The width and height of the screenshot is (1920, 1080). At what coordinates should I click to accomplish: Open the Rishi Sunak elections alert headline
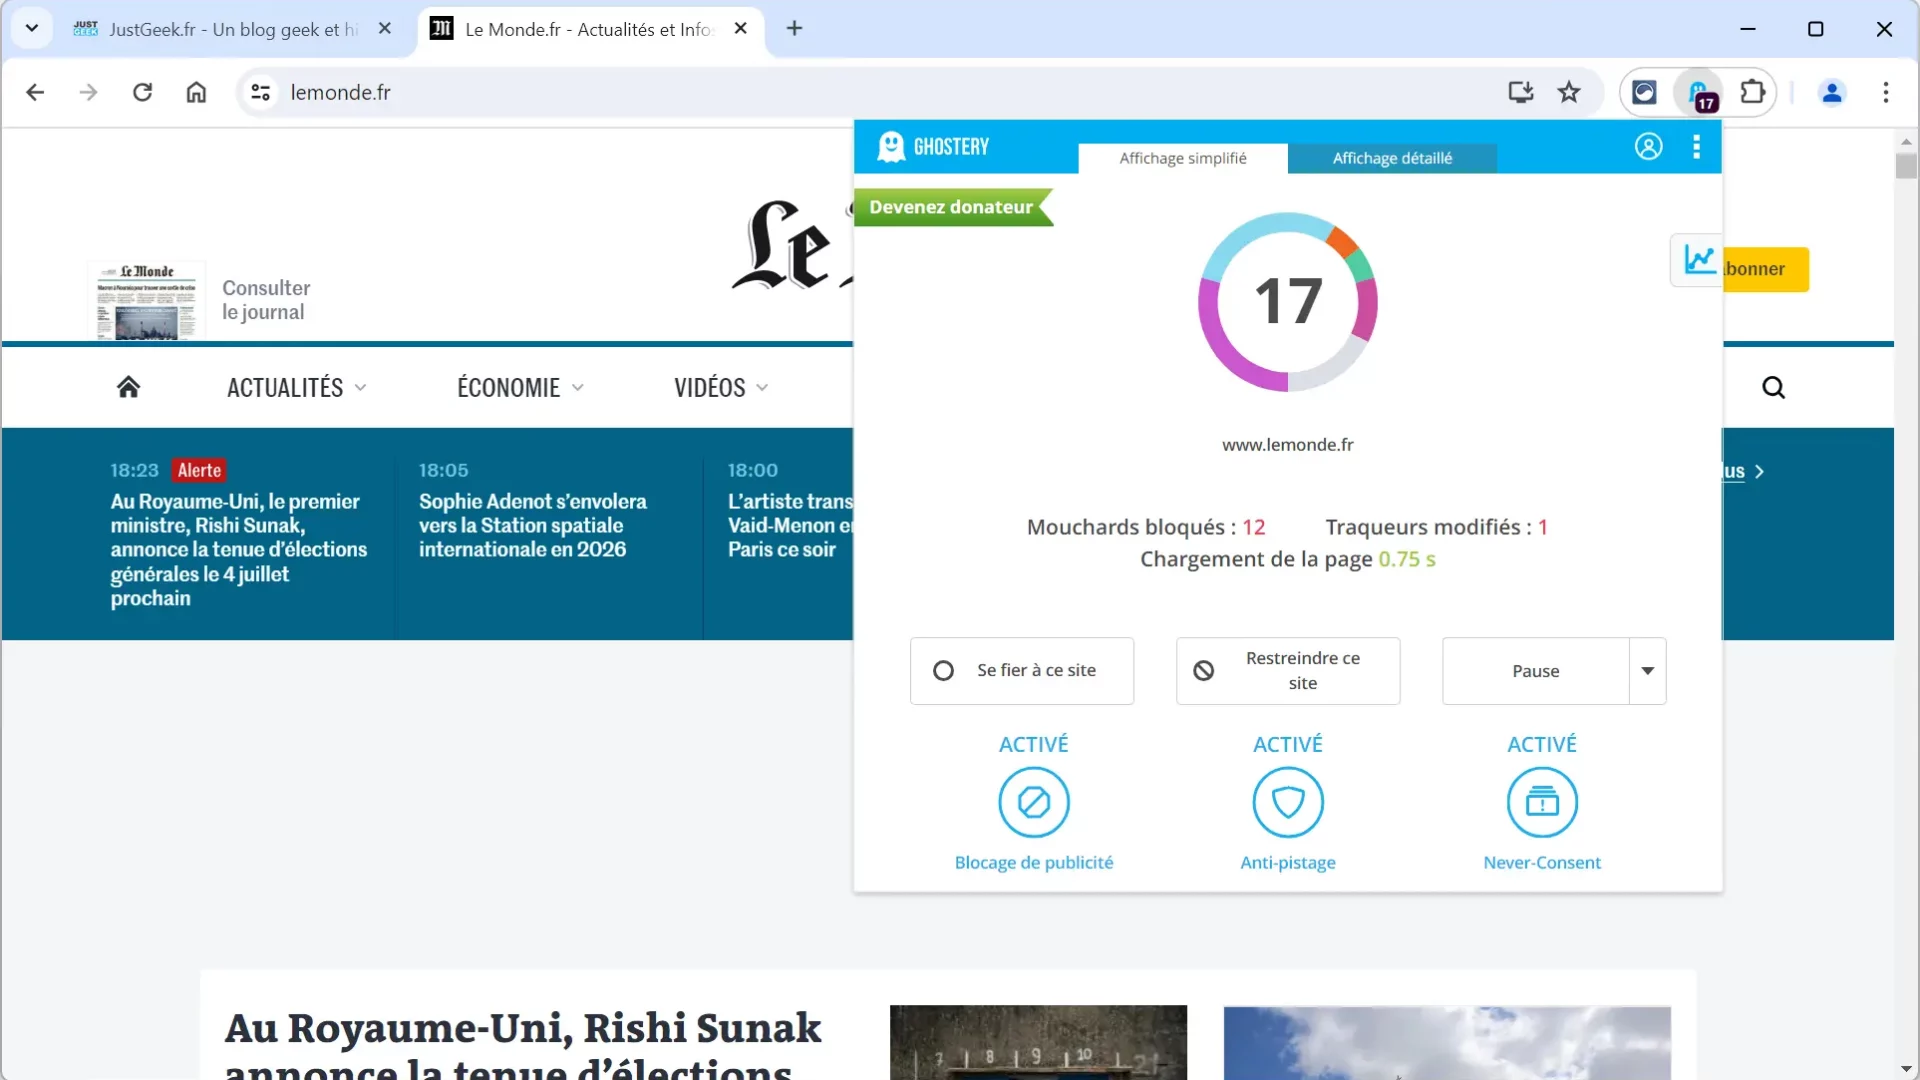click(239, 550)
